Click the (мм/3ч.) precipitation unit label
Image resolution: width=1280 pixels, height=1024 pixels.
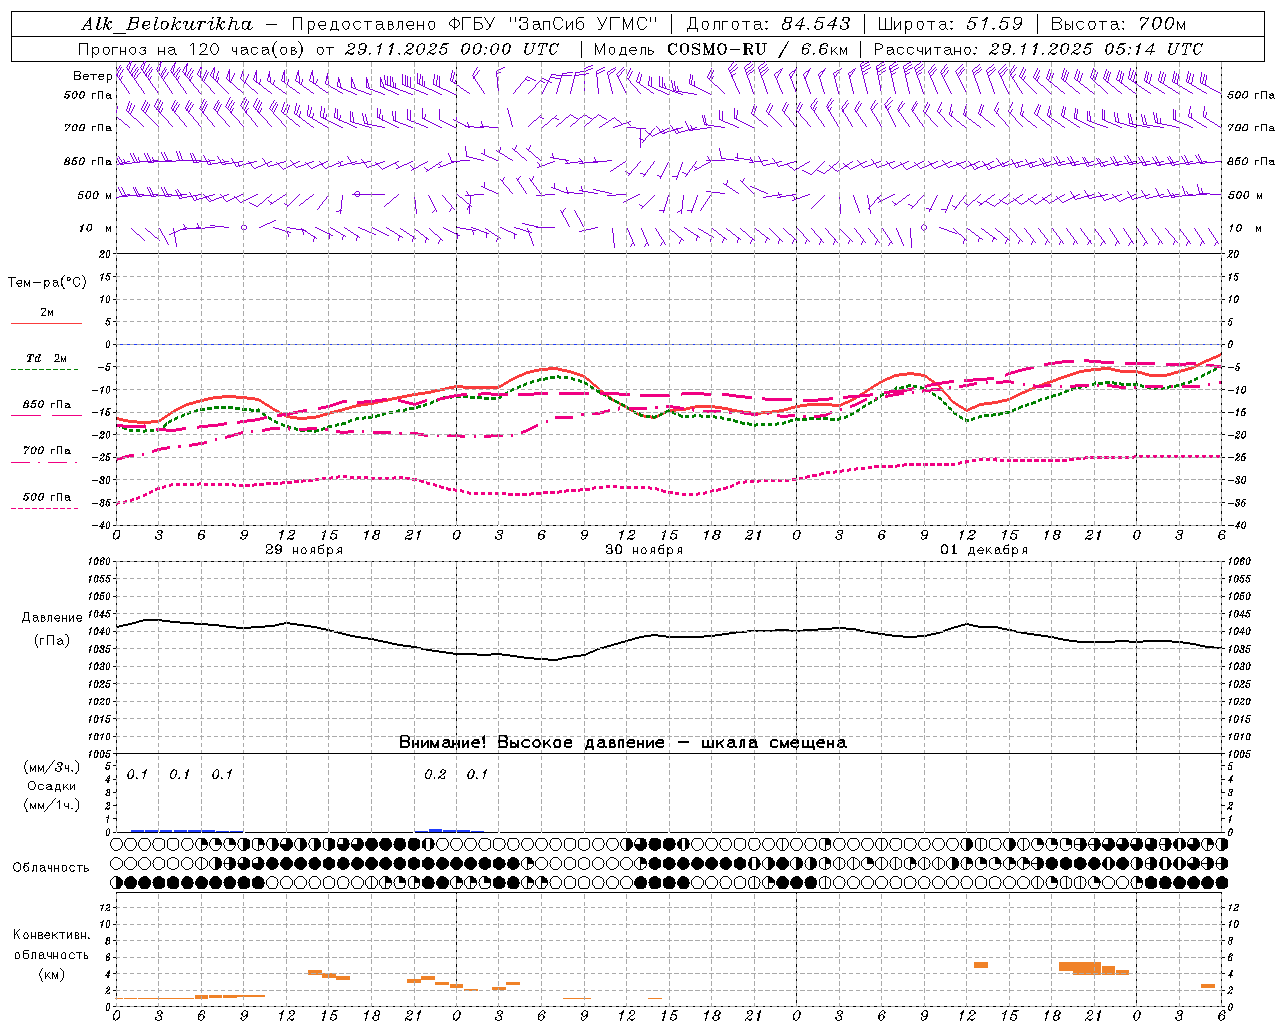(52, 768)
